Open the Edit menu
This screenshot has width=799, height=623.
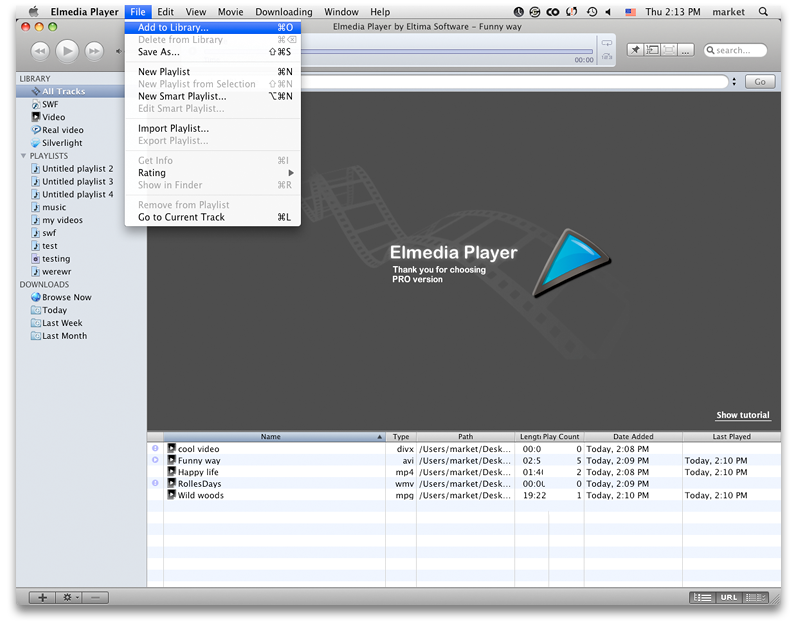pyautogui.click(x=165, y=12)
